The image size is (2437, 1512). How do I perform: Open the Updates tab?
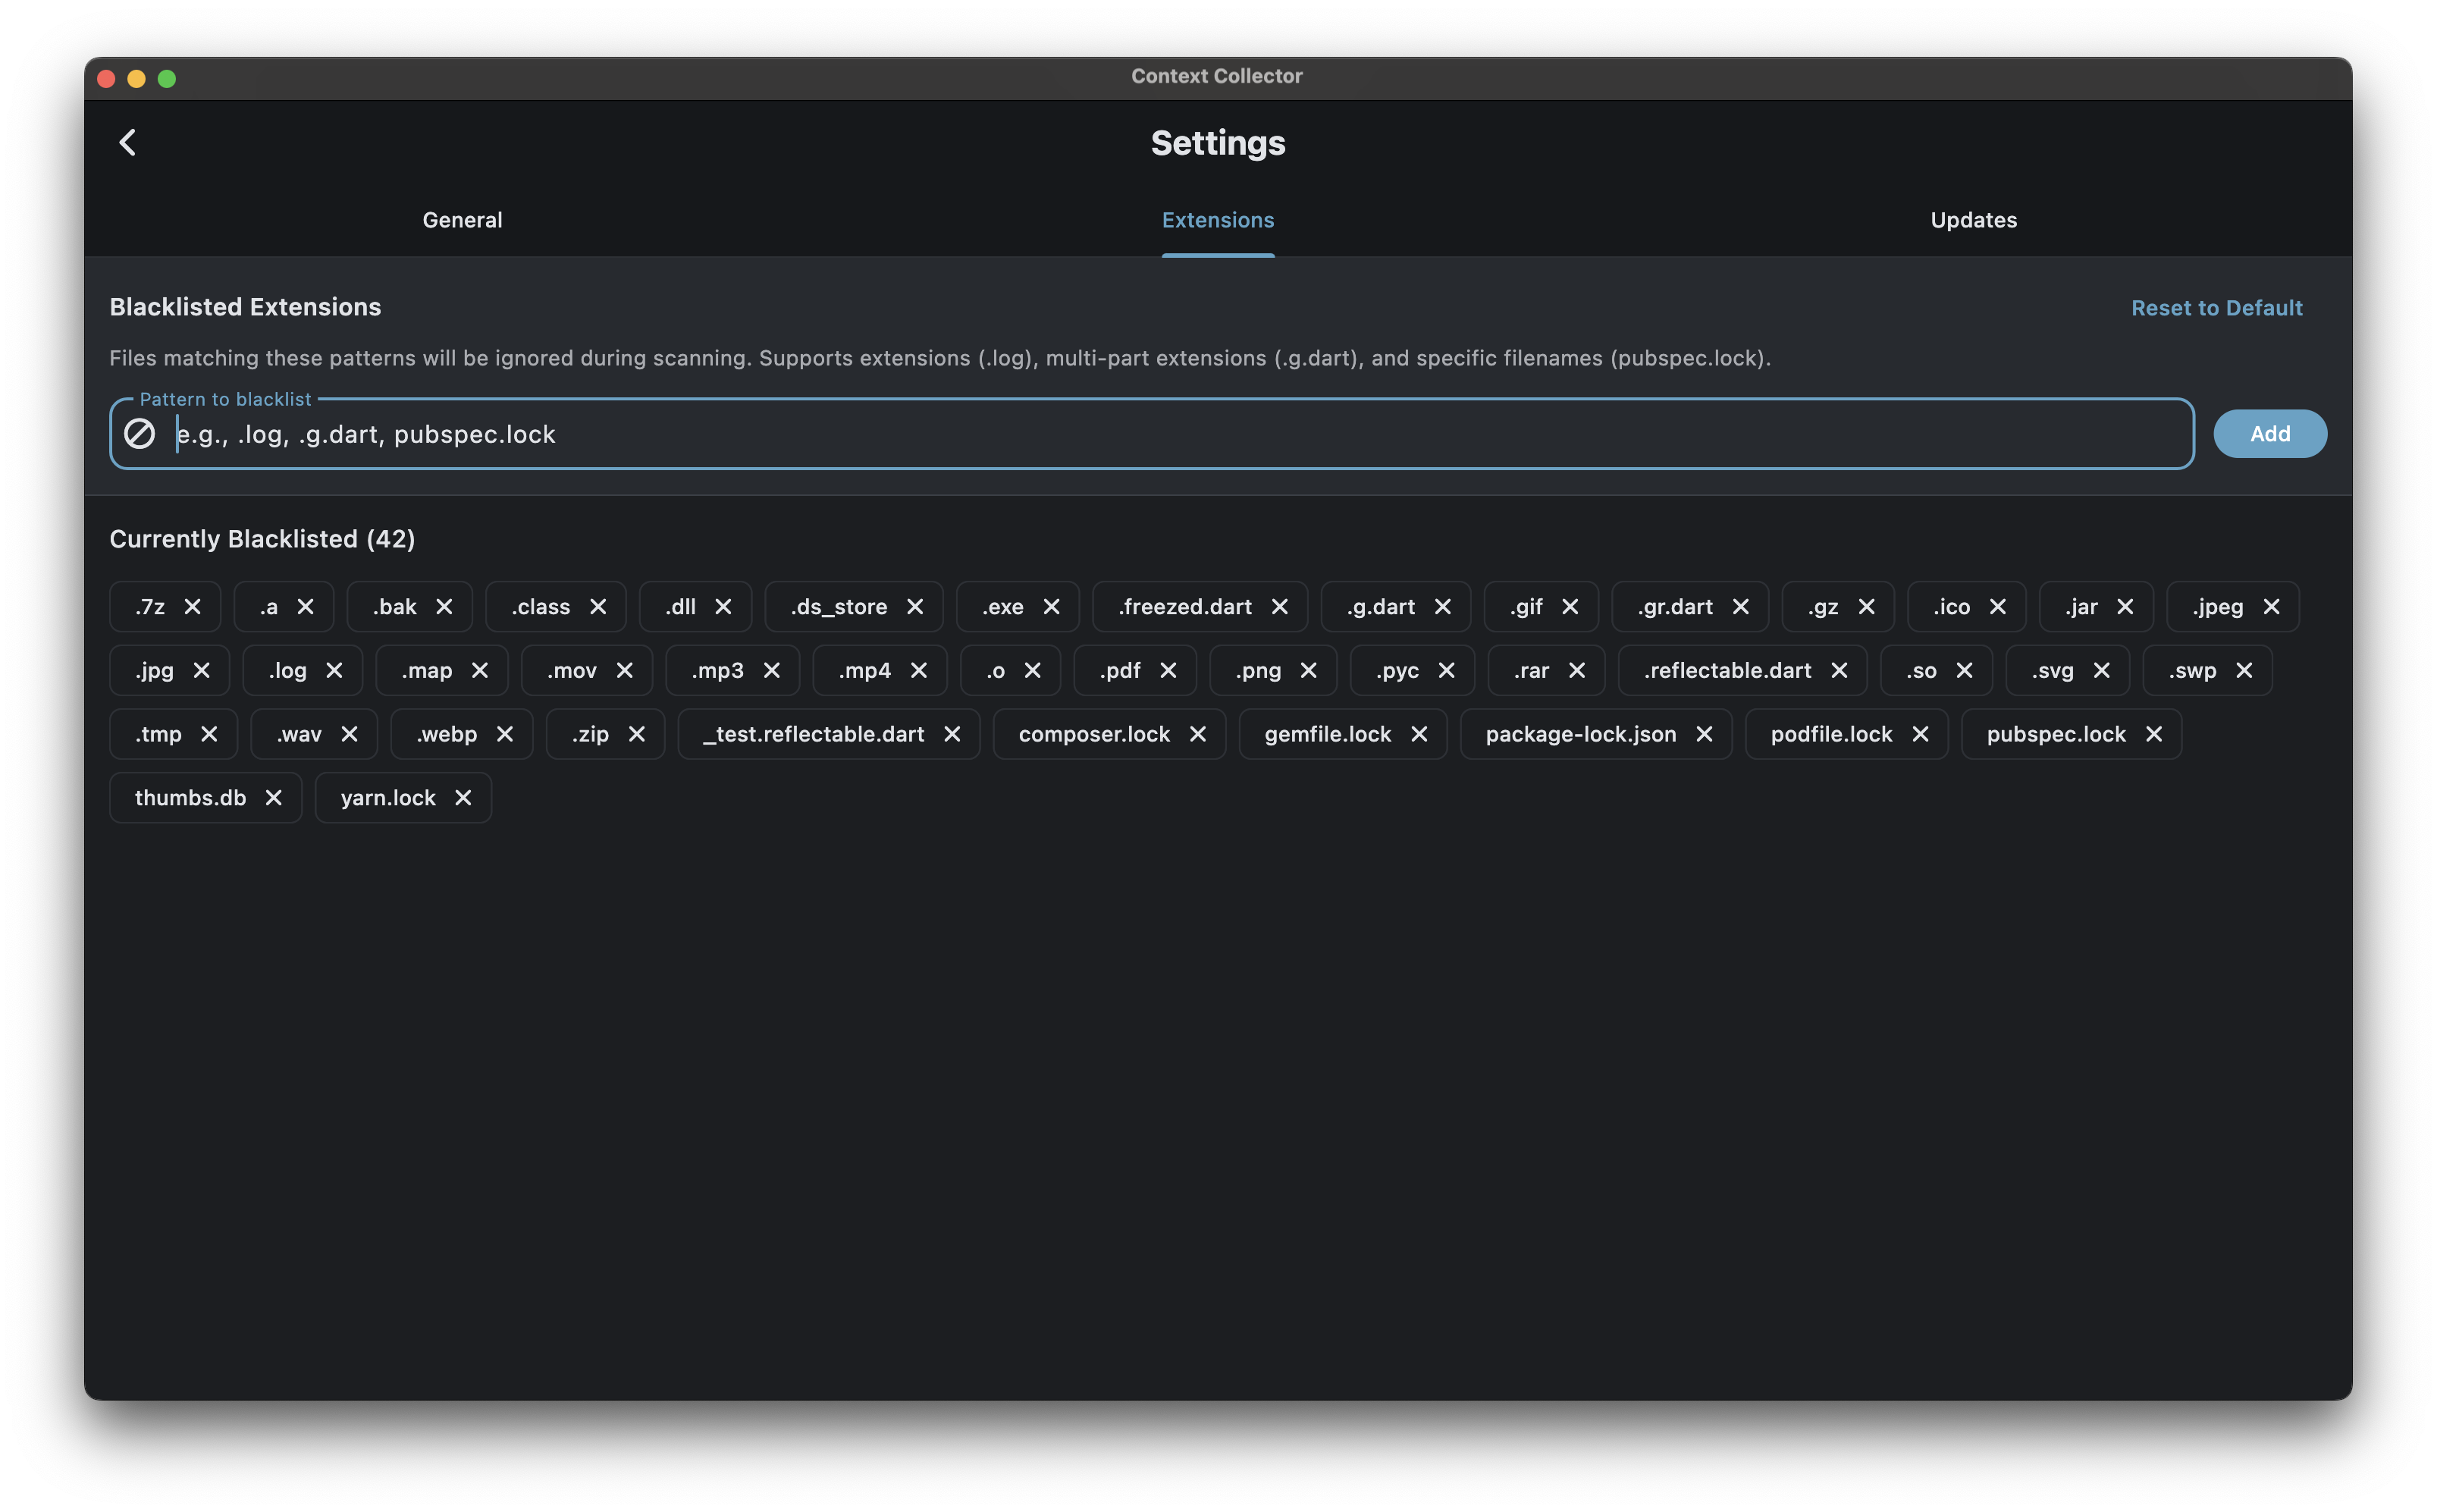coord(1973,220)
